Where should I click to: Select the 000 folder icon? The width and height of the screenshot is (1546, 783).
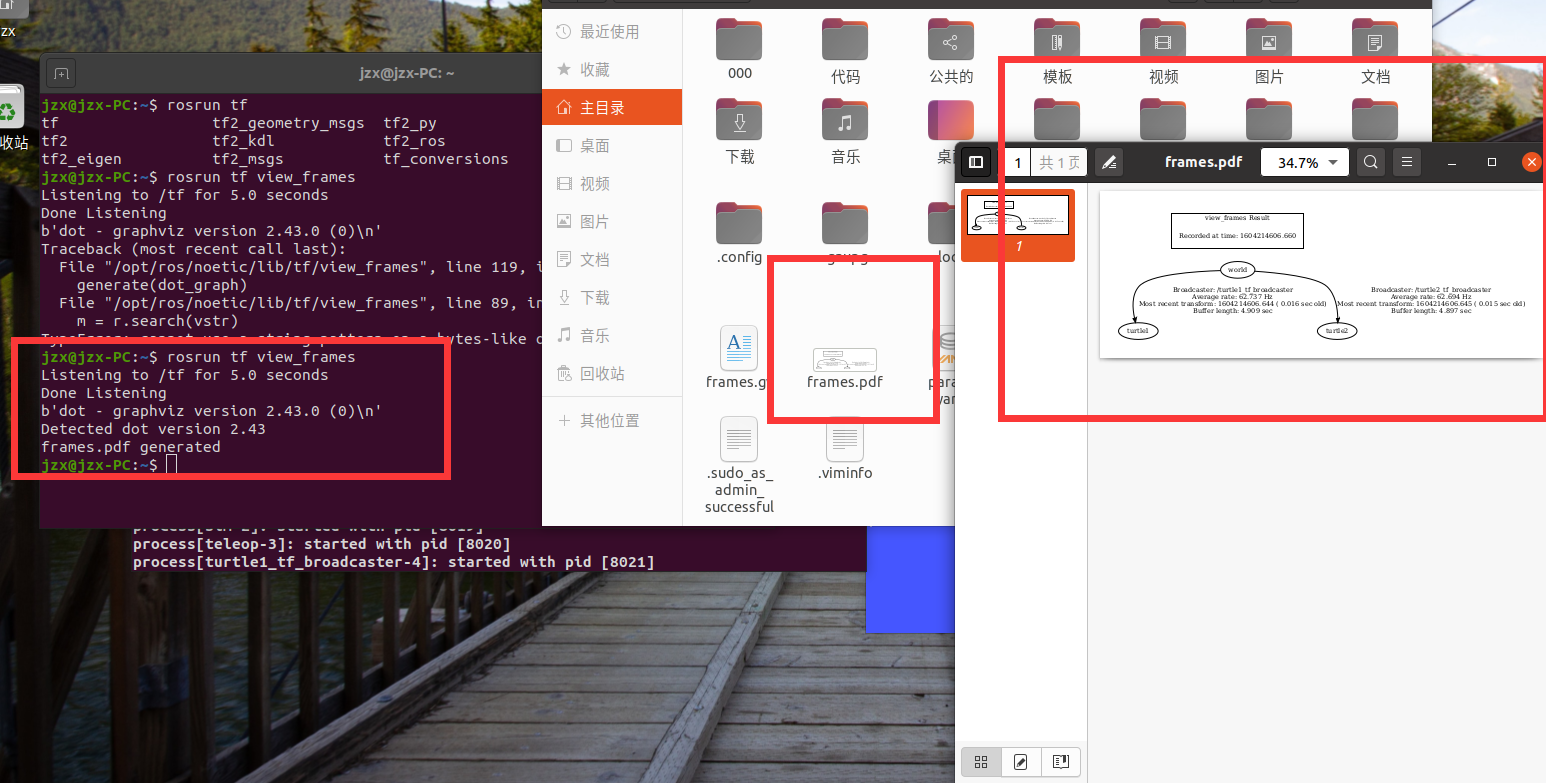[739, 40]
